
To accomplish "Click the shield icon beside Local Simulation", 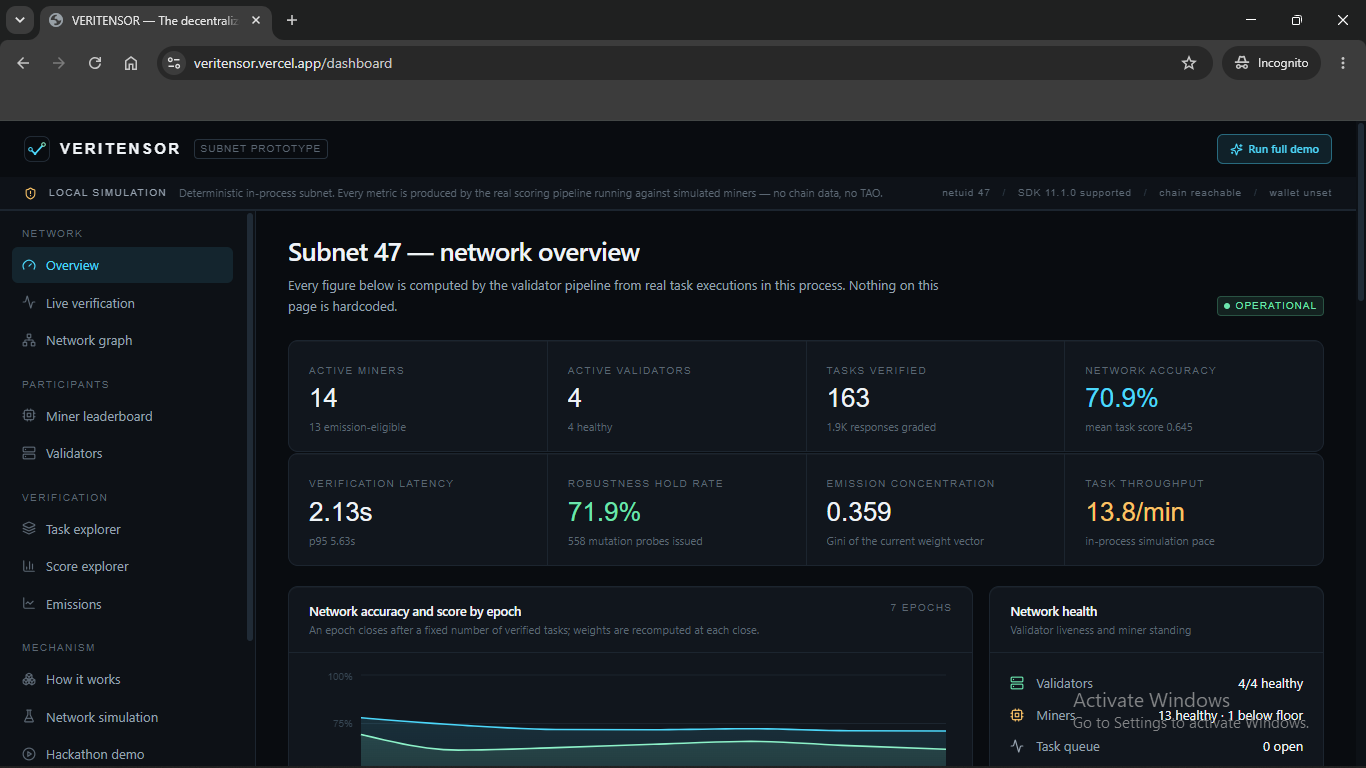I will click(31, 193).
